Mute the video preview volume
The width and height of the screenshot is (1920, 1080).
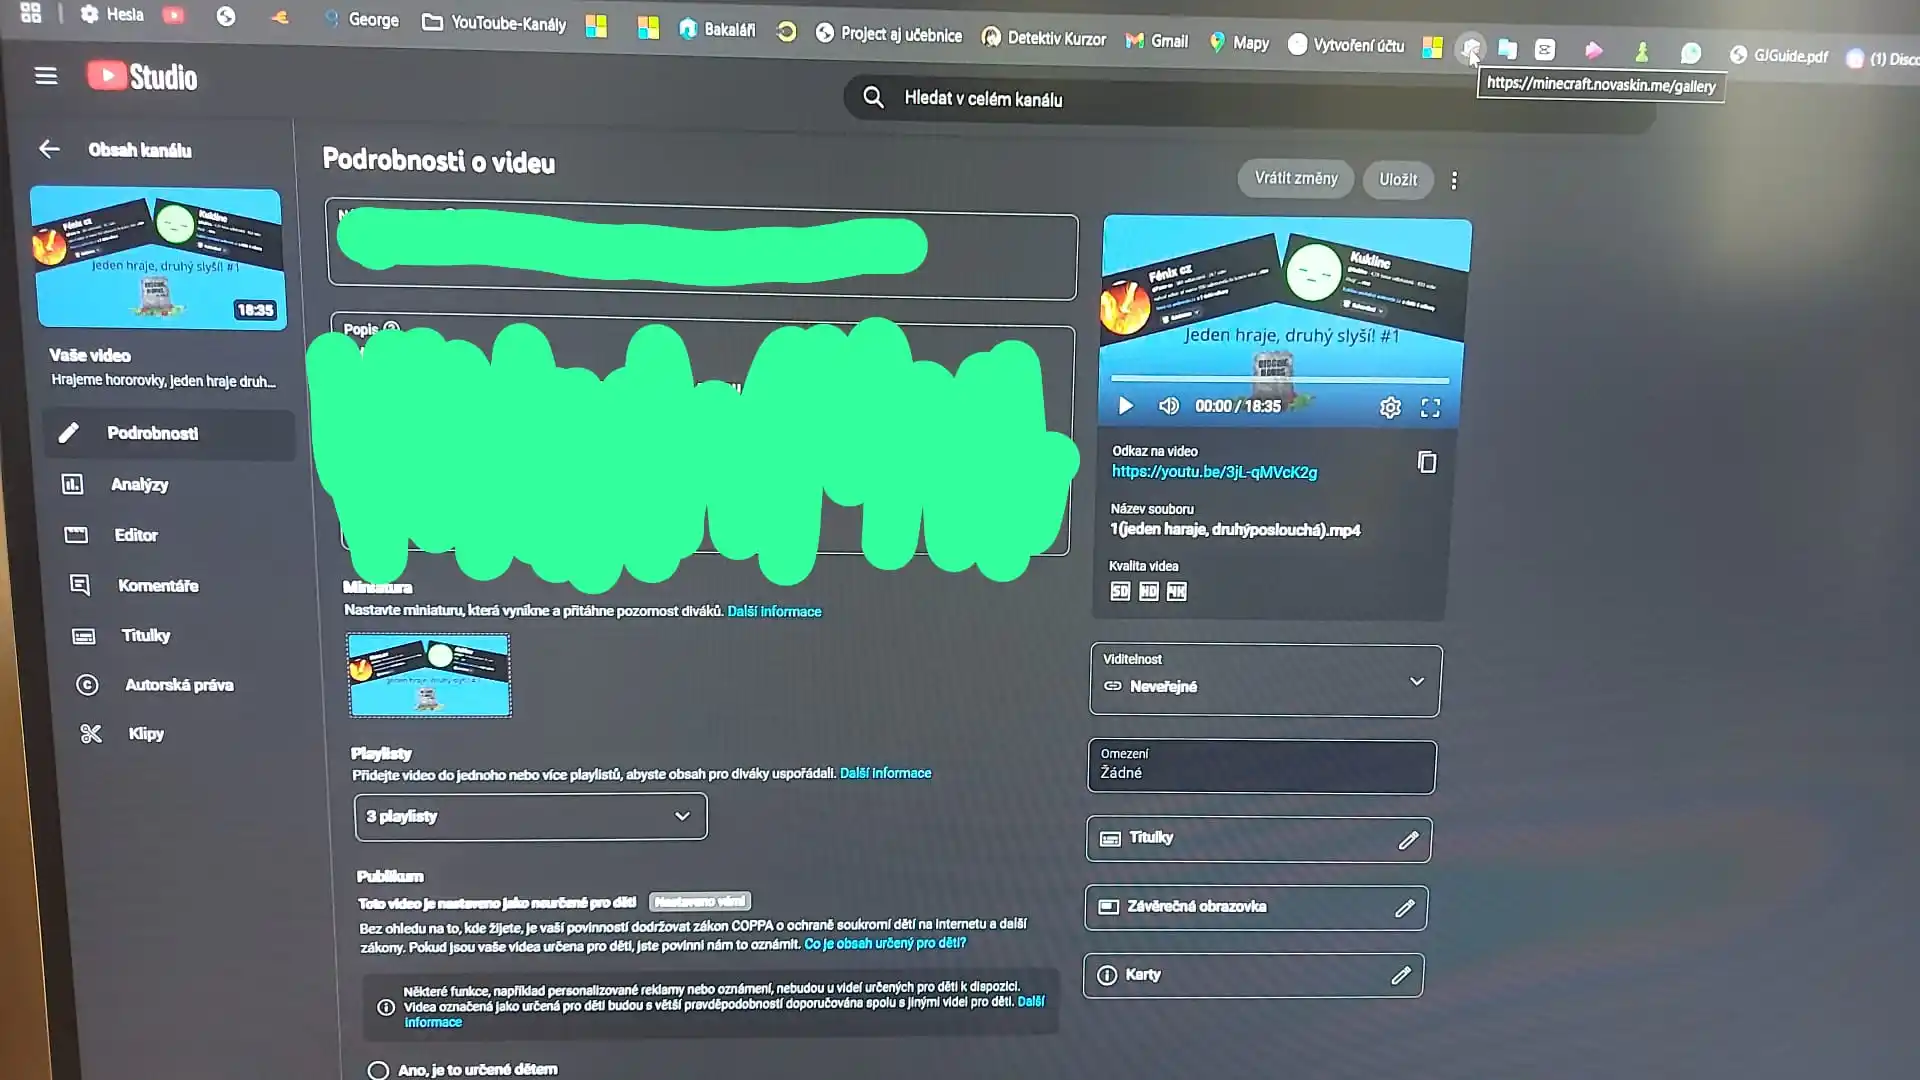pos(1168,406)
